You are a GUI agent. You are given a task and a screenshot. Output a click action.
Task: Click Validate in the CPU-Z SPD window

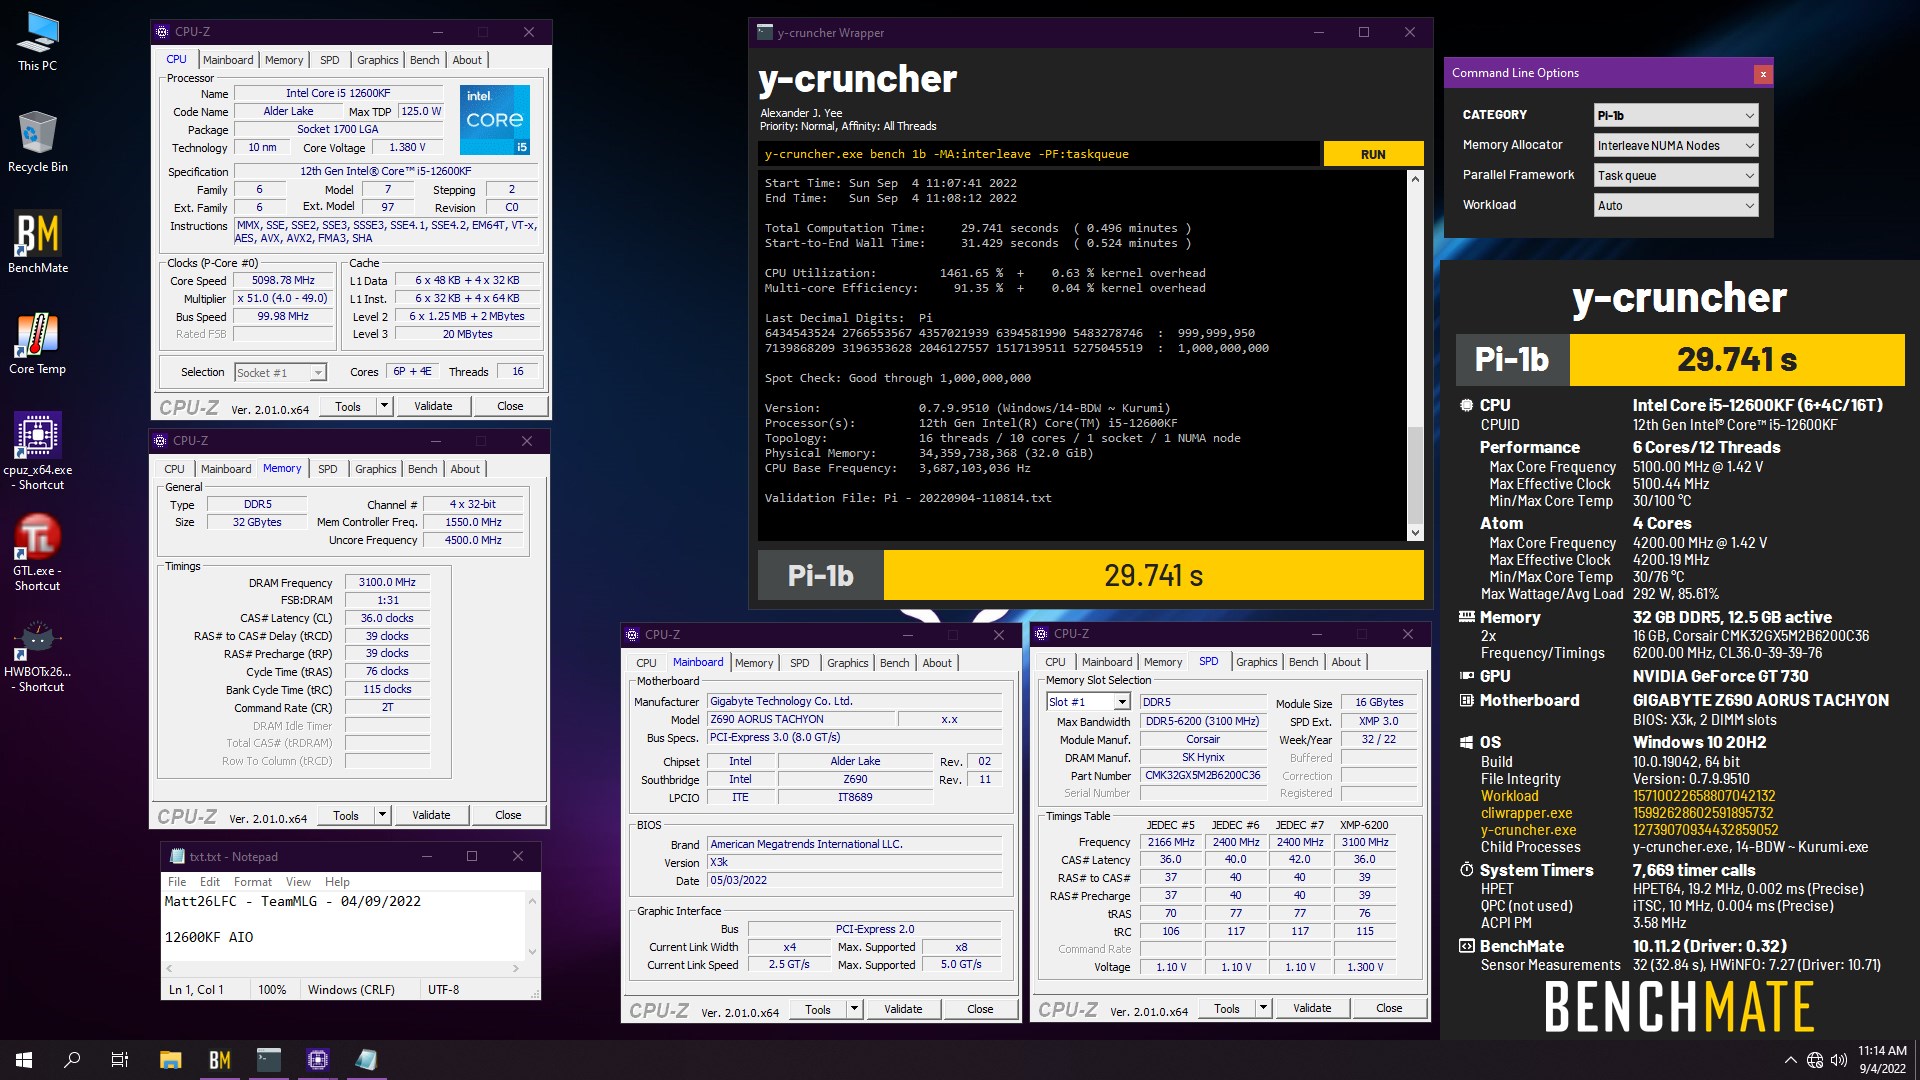point(1312,1008)
